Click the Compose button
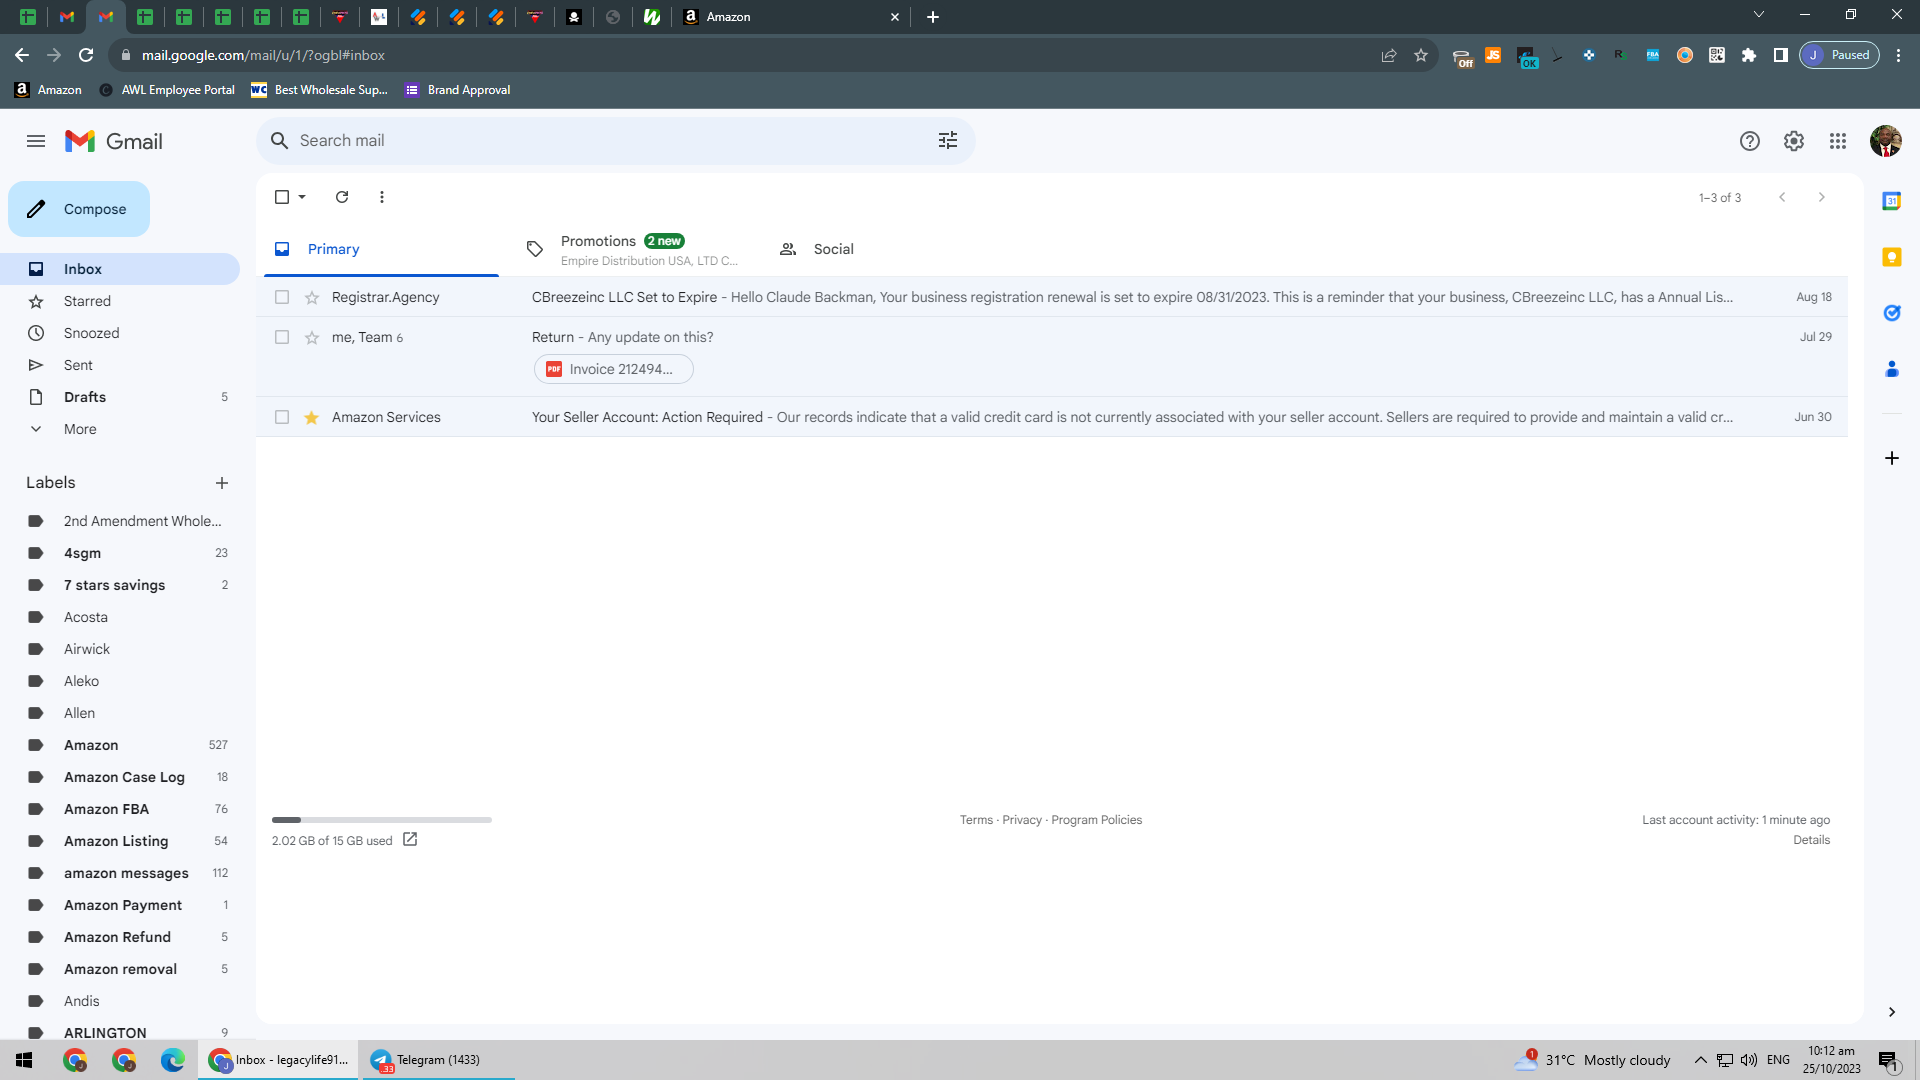Image resolution: width=1920 pixels, height=1080 pixels. coord(79,209)
